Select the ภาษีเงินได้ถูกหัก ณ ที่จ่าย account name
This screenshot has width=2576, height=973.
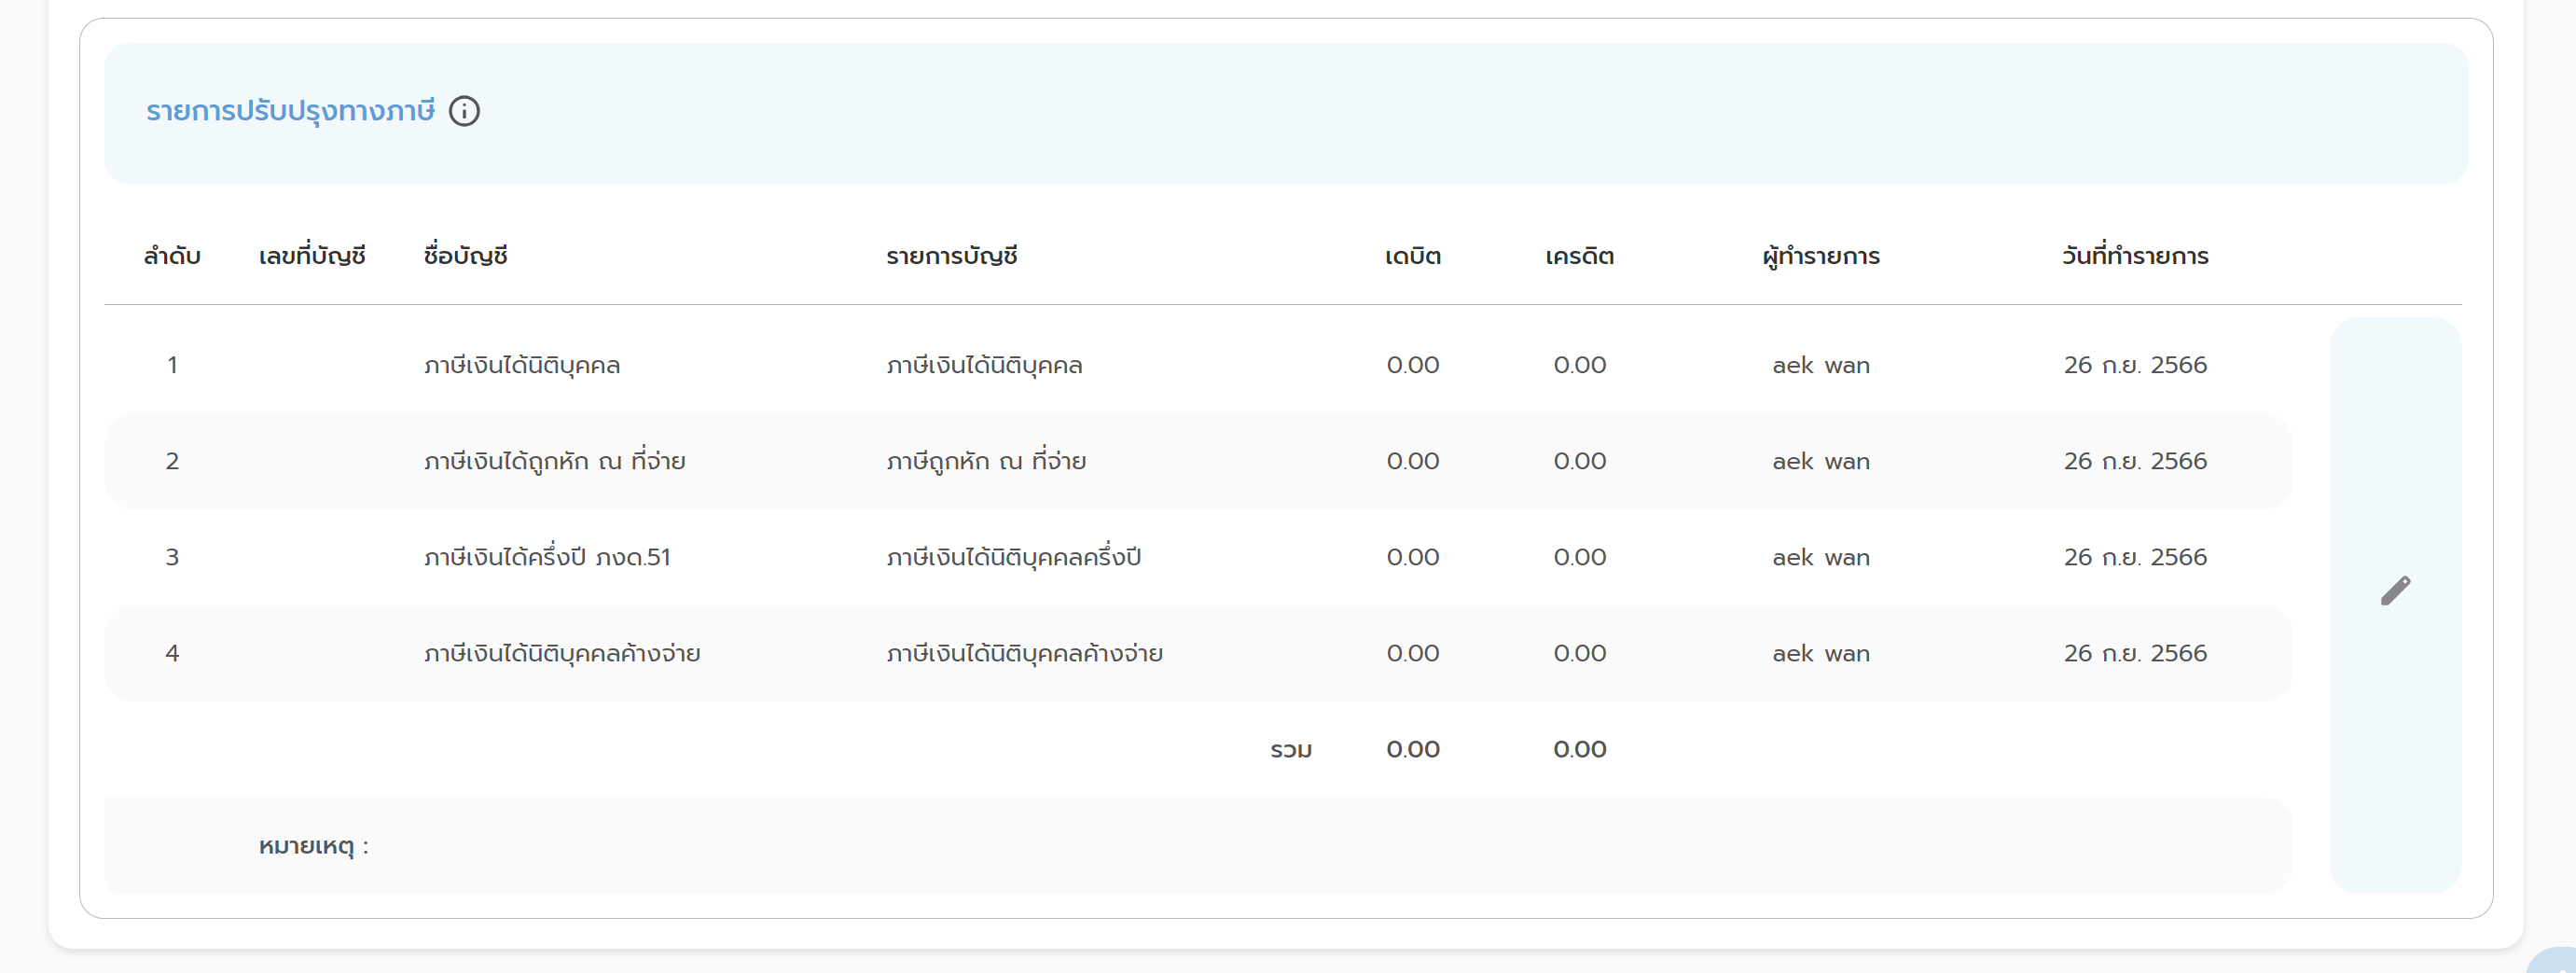pyautogui.click(x=554, y=461)
